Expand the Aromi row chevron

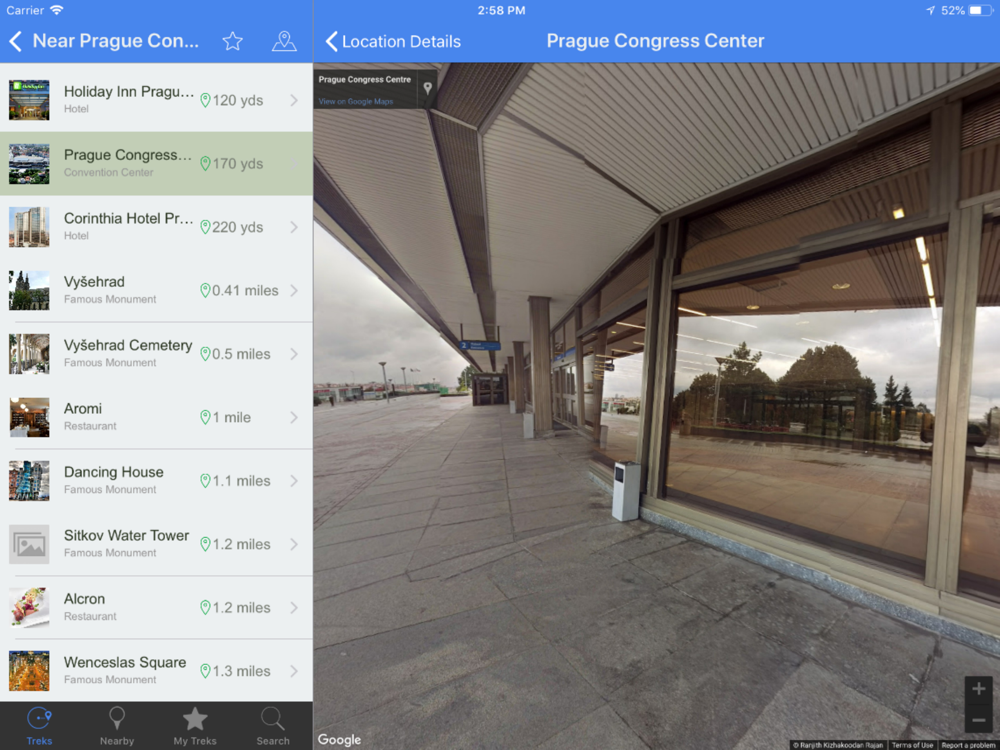(294, 418)
